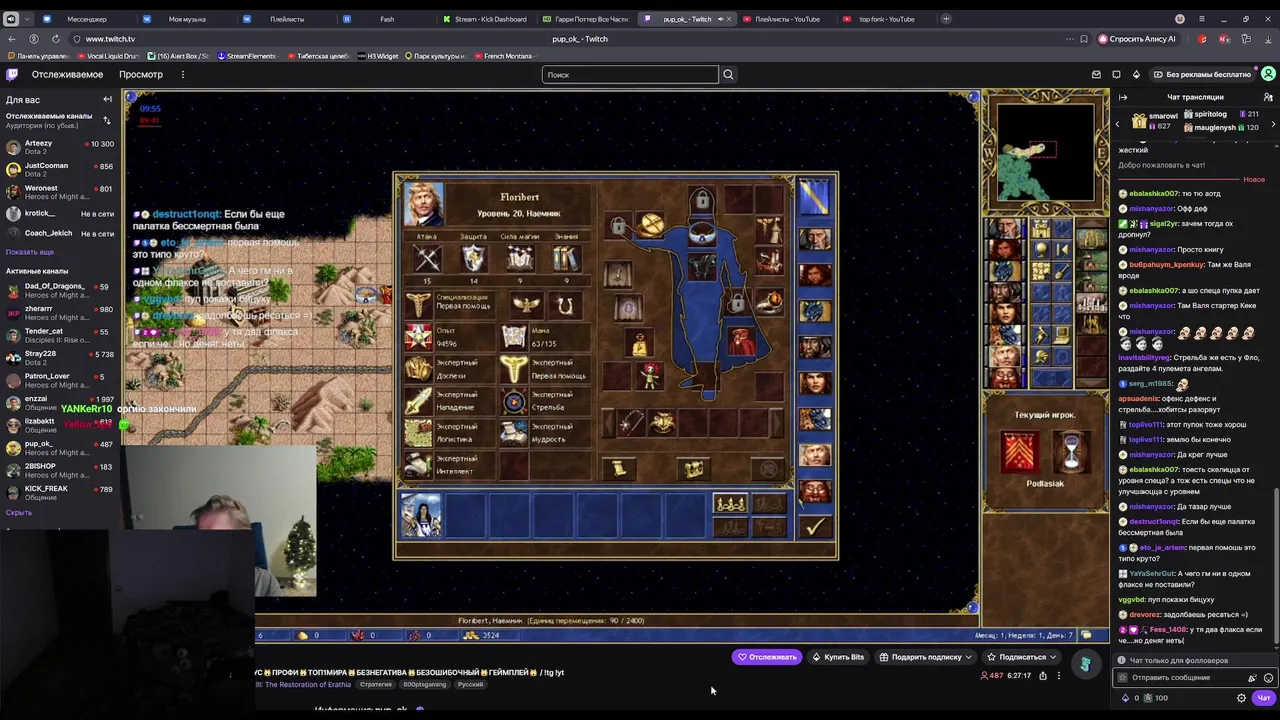Click Expert Logistics map skill icon
This screenshot has width=1280, height=720.
[x=418, y=433]
